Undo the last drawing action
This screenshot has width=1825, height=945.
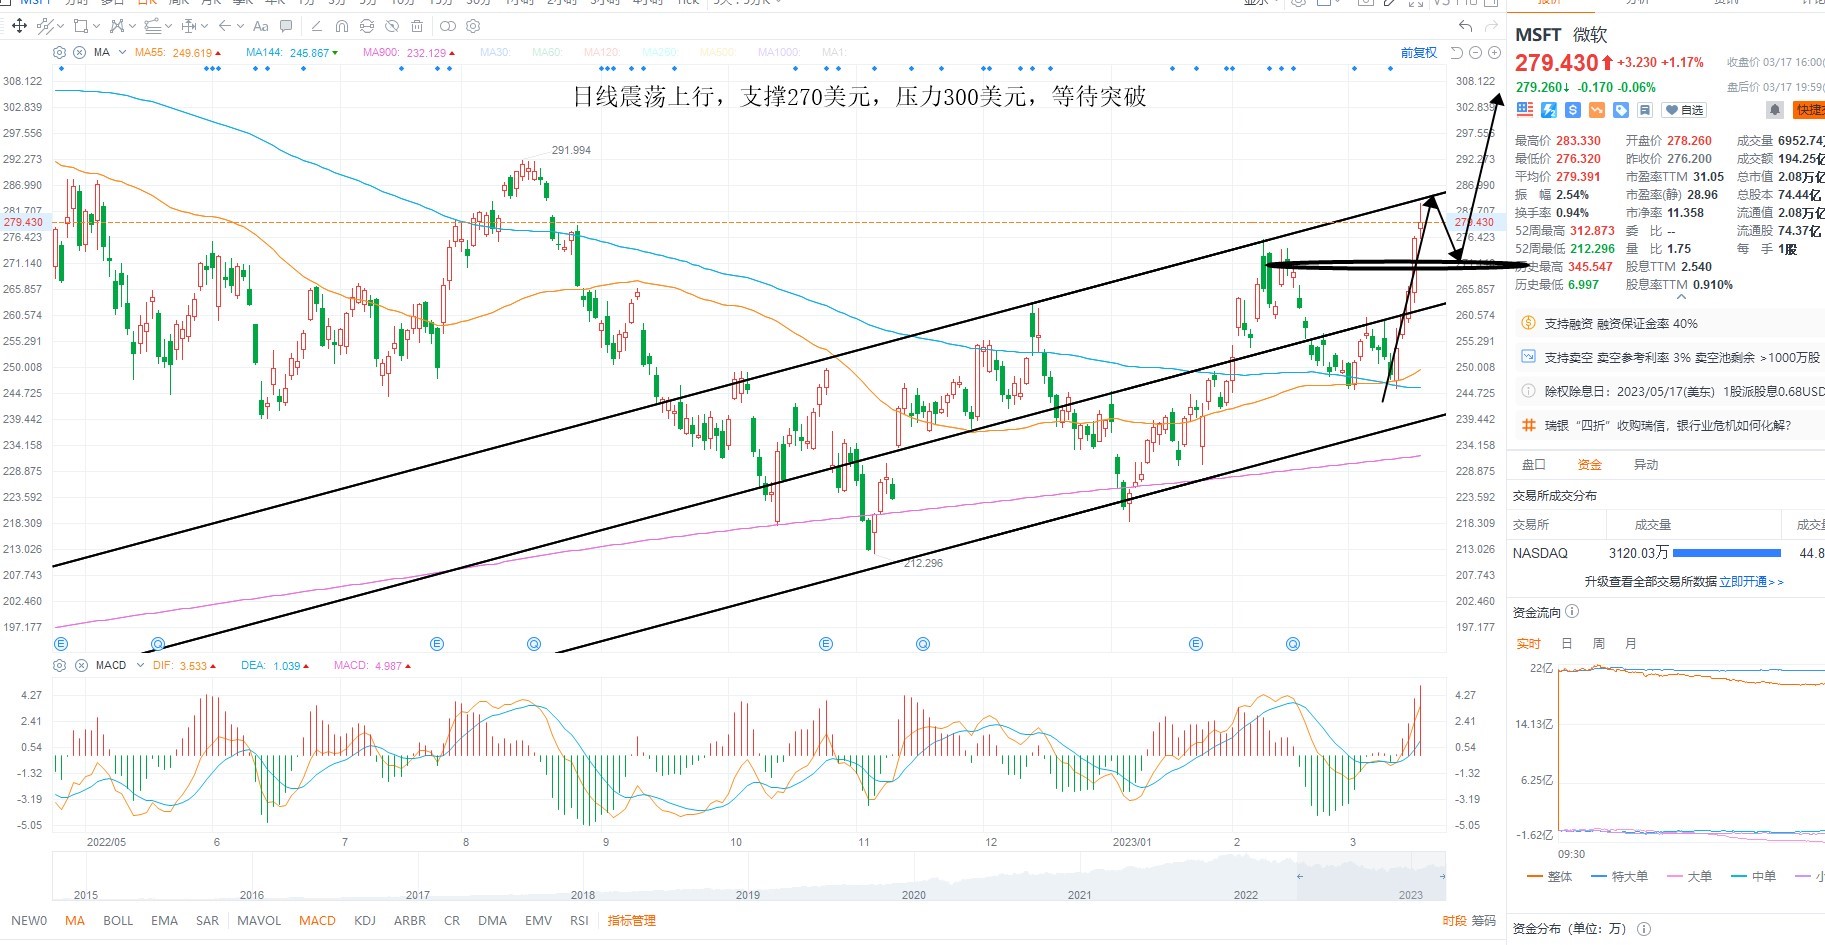[1466, 26]
